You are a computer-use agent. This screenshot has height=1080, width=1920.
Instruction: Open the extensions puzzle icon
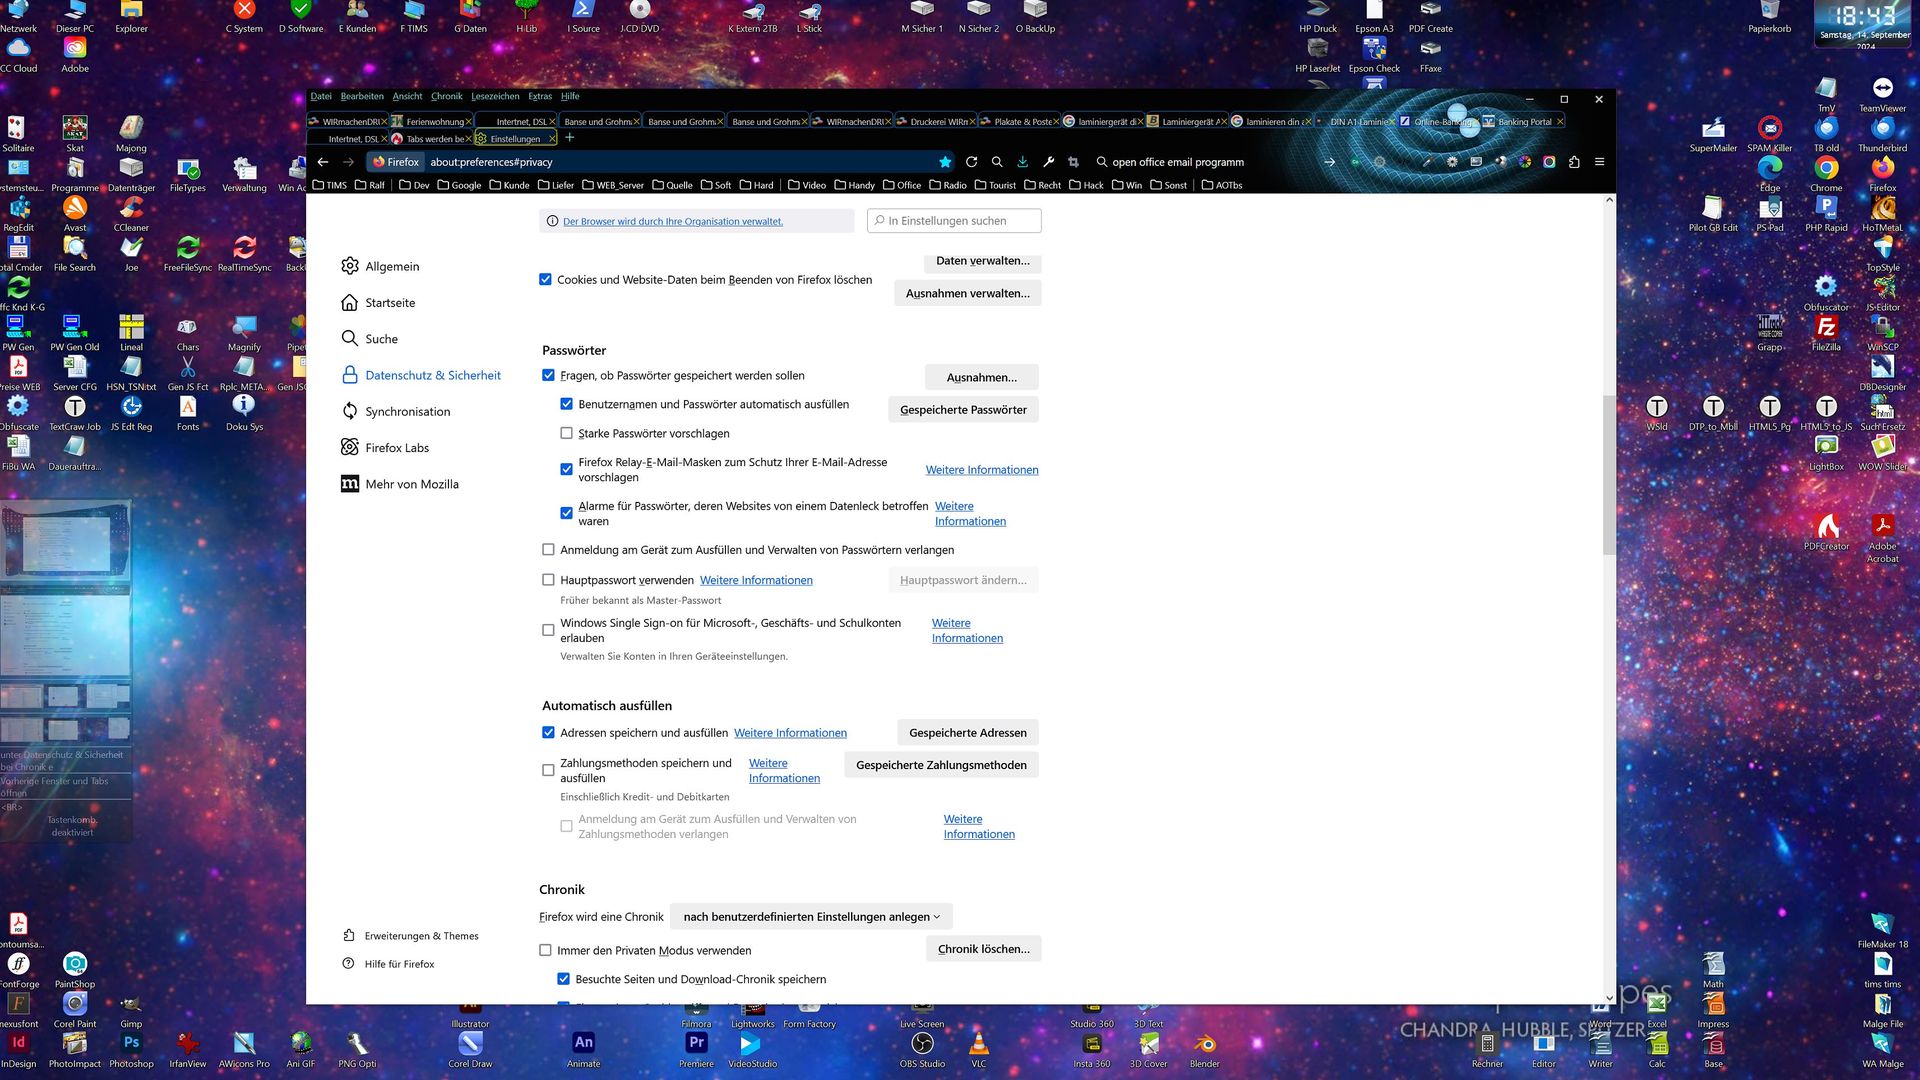pyautogui.click(x=1574, y=162)
